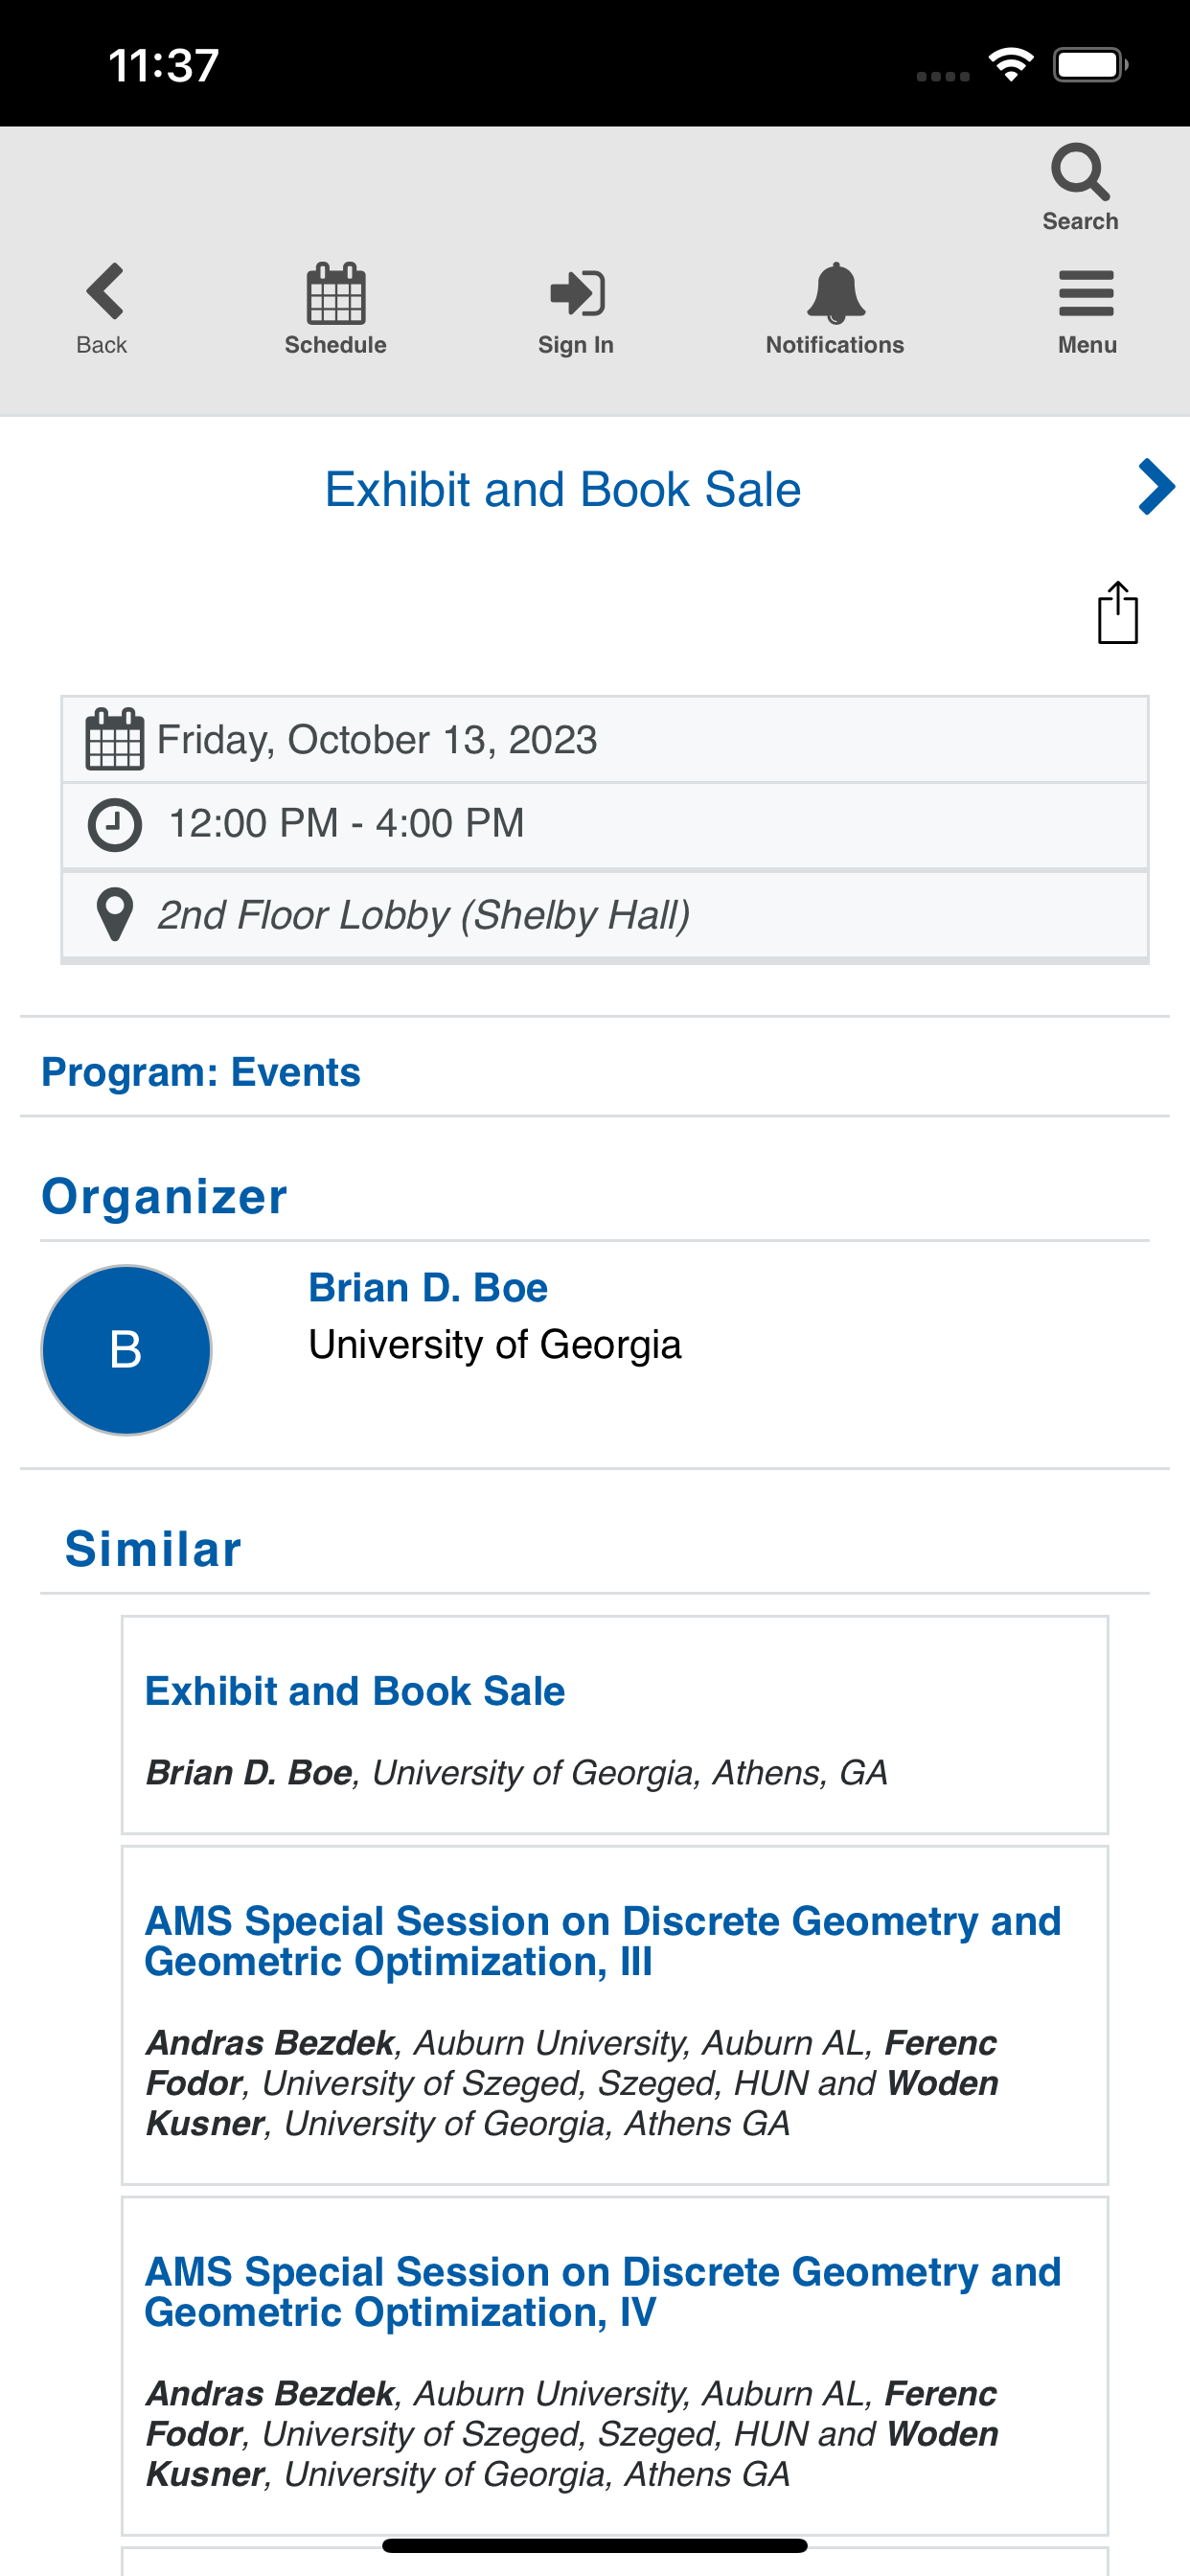Open the hamburger Menu

(1086, 294)
